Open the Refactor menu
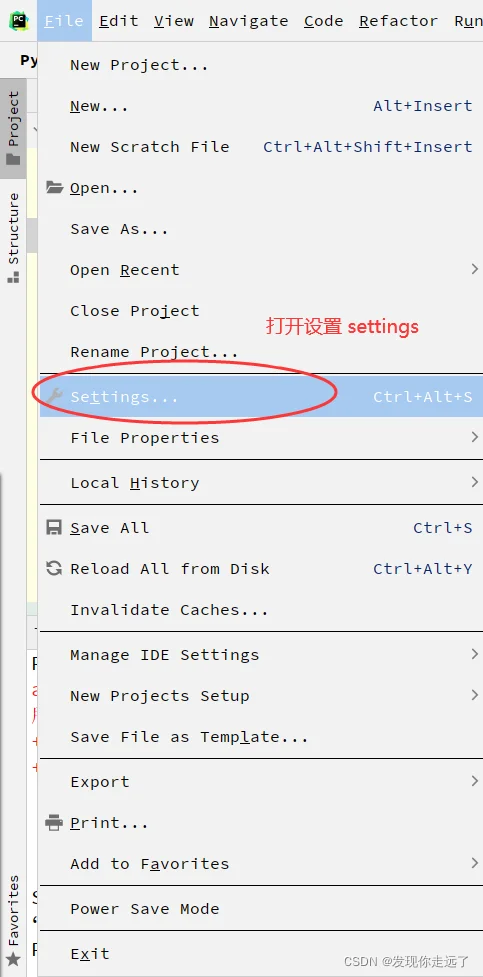This screenshot has width=483, height=977. (398, 21)
